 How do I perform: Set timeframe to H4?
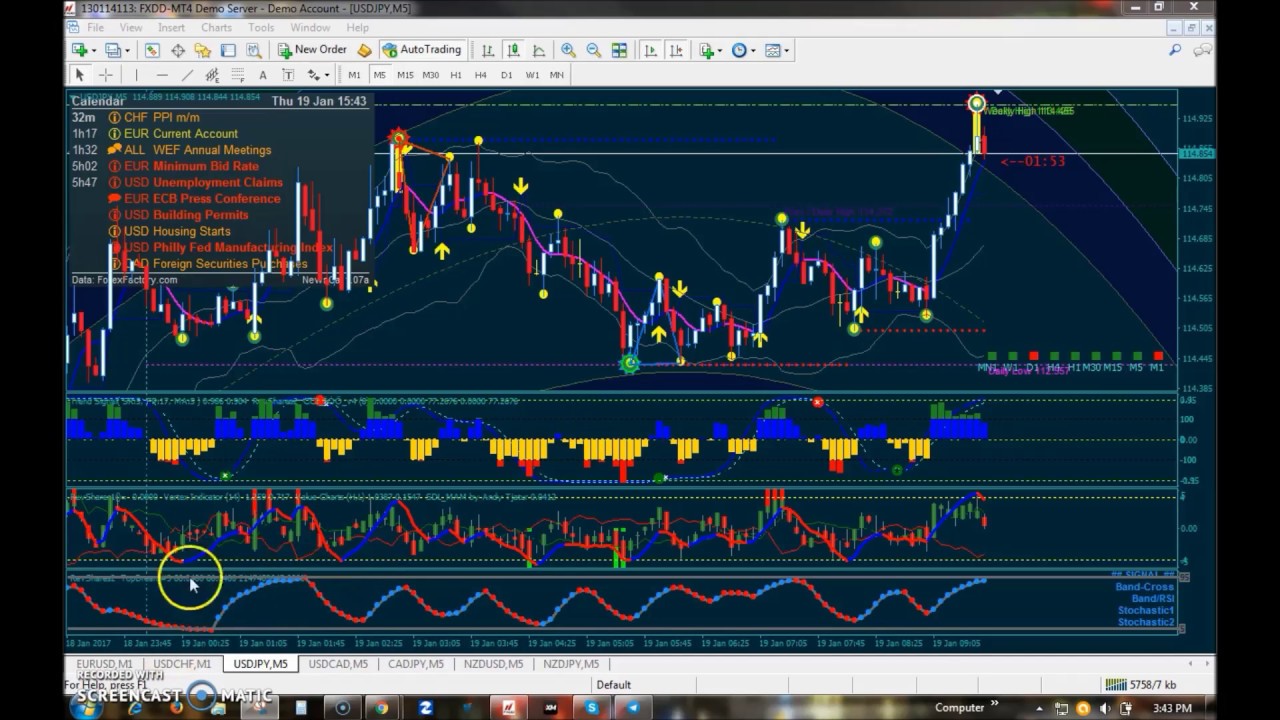pyautogui.click(x=481, y=75)
